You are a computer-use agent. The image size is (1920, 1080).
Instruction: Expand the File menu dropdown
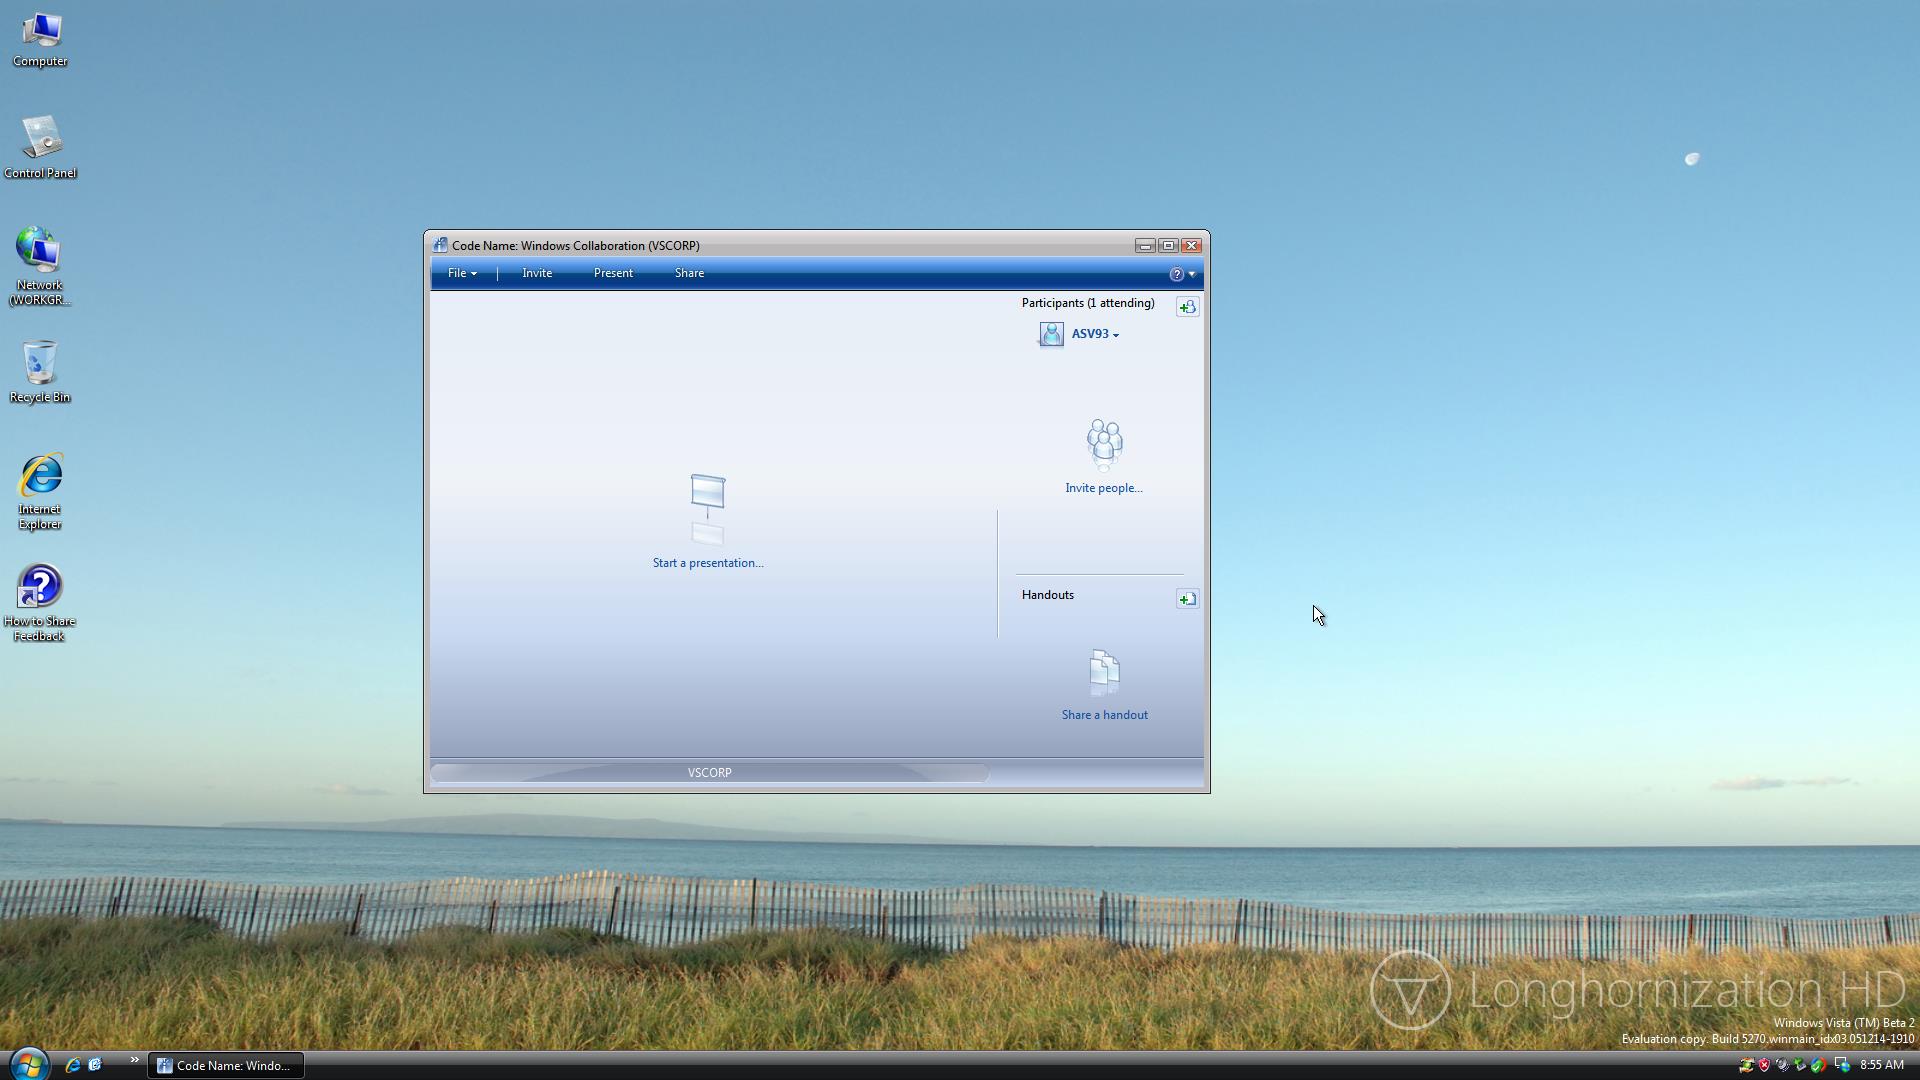[x=461, y=273]
